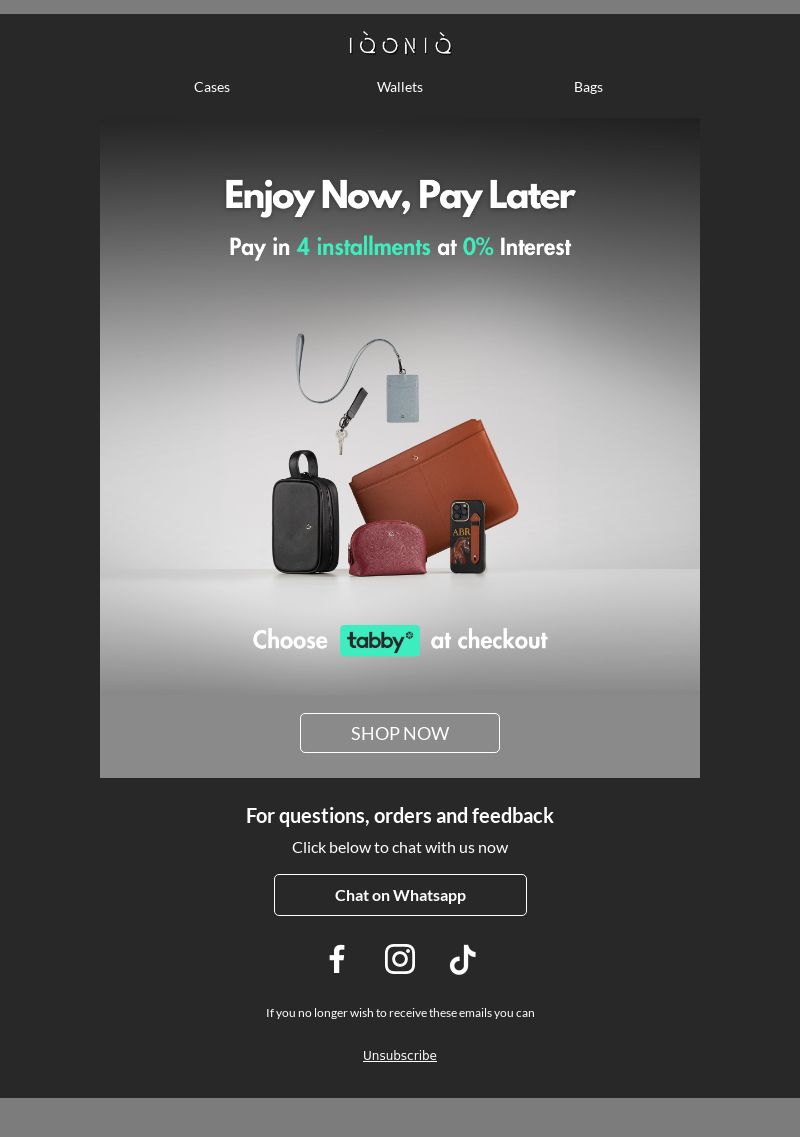Select the brown leather laptop sleeve
800x1137 pixels.
435,482
